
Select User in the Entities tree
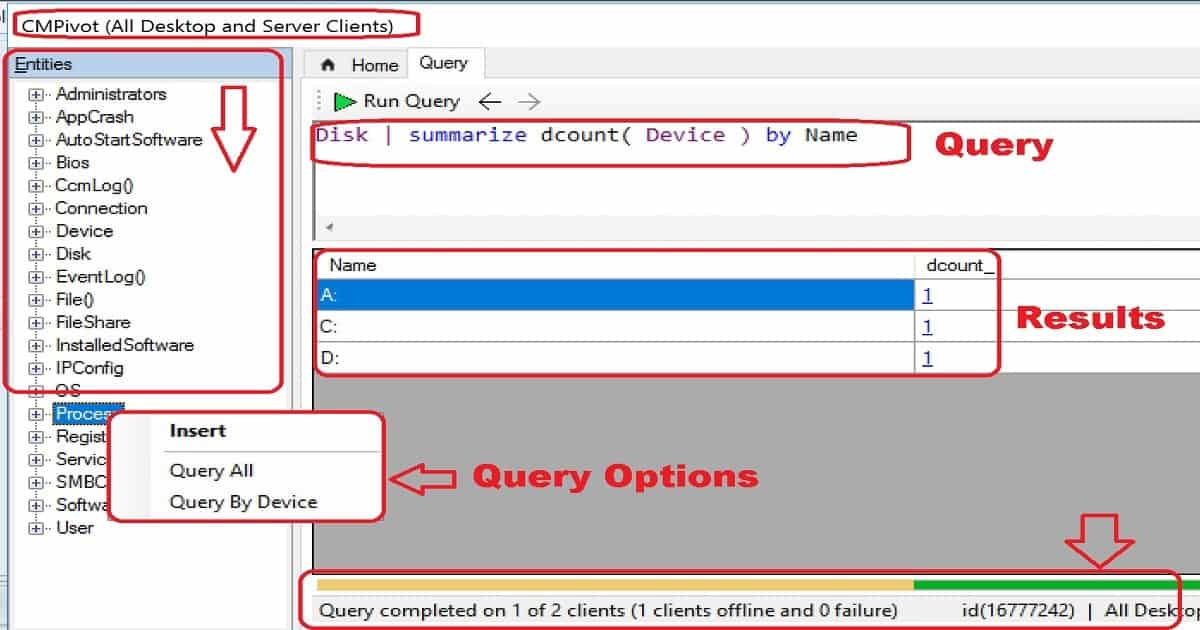(74, 528)
